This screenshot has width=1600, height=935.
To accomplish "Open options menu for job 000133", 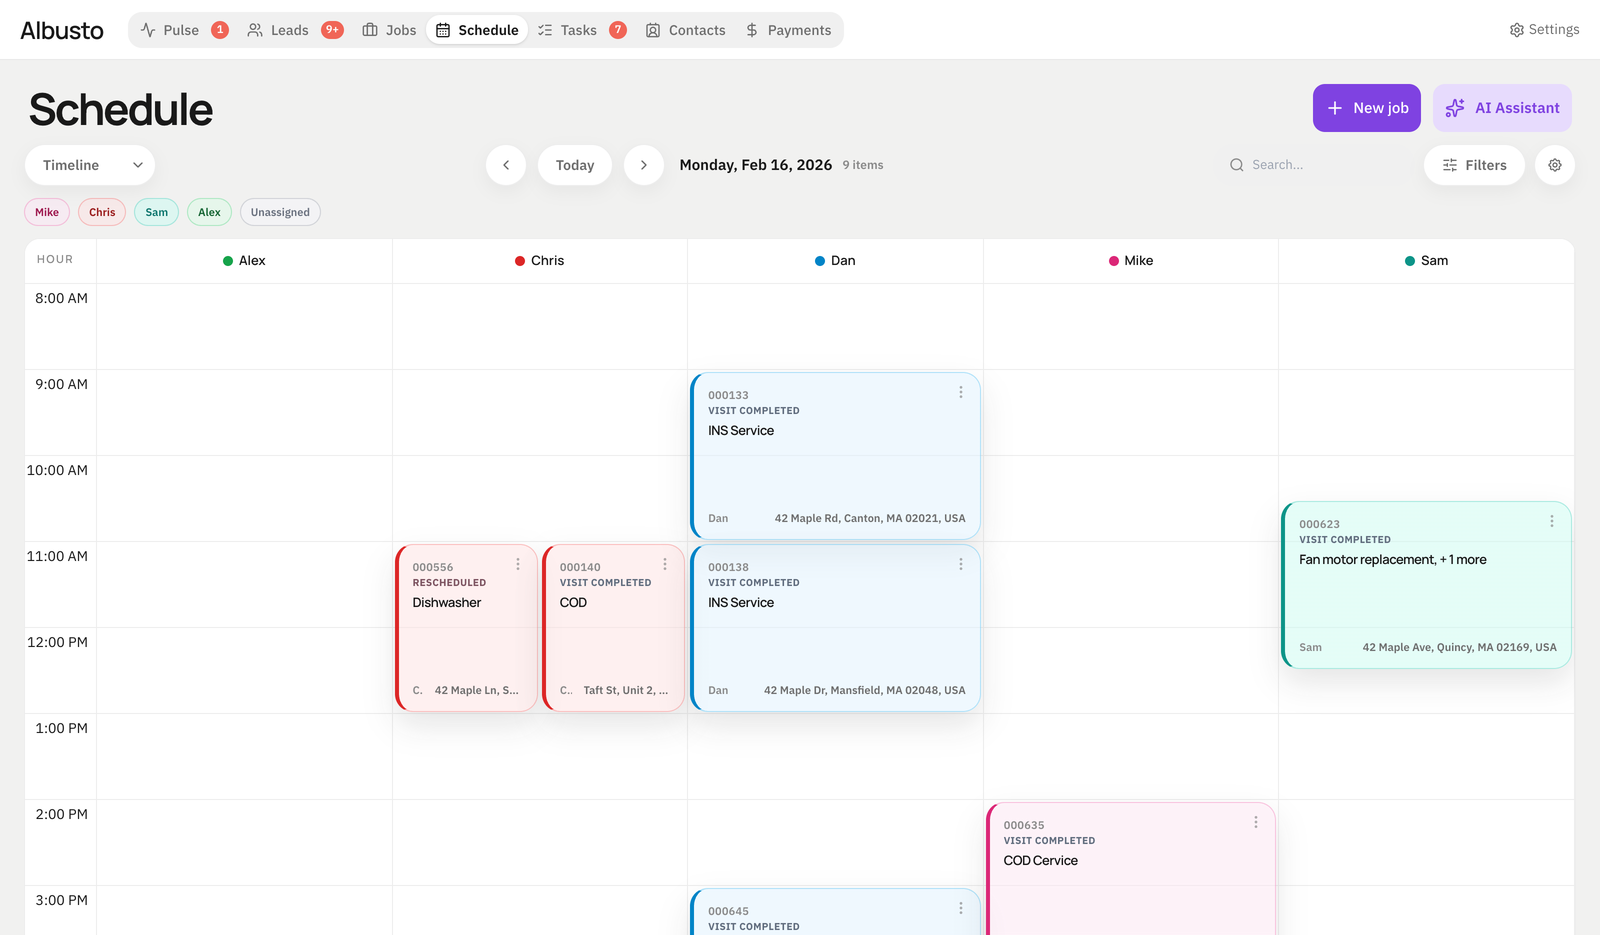I will pyautogui.click(x=961, y=393).
